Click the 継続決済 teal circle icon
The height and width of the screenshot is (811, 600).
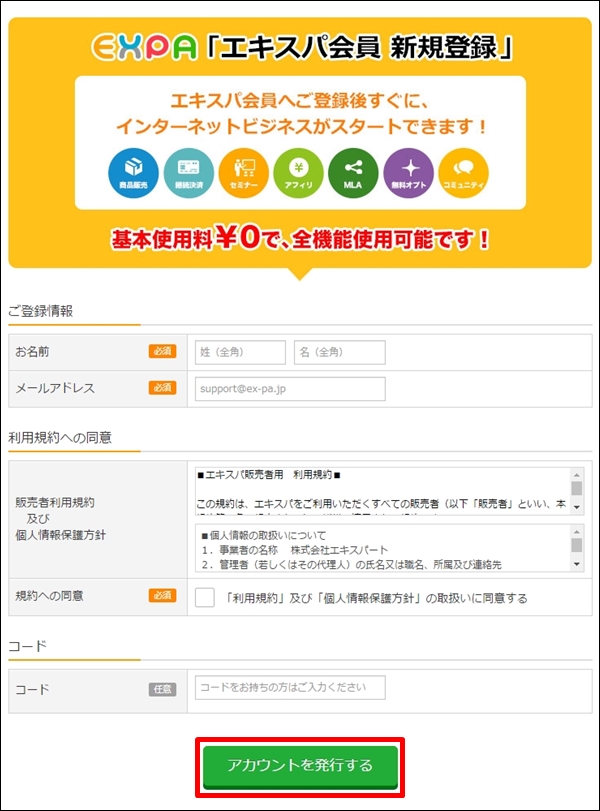pyautogui.click(x=189, y=173)
